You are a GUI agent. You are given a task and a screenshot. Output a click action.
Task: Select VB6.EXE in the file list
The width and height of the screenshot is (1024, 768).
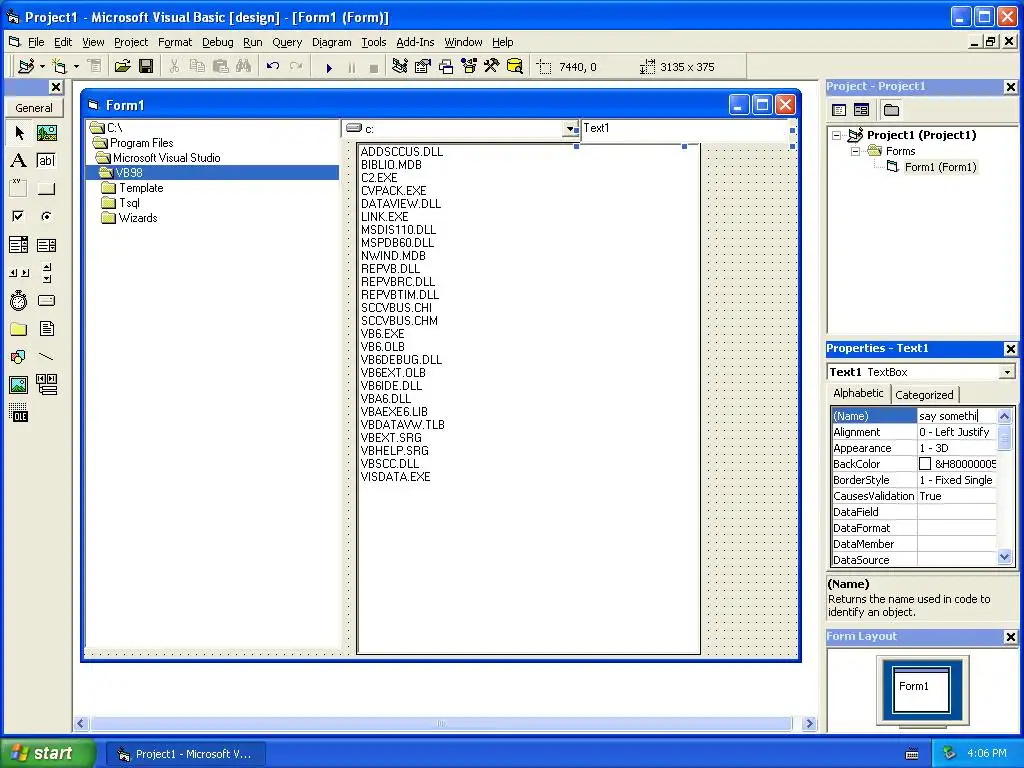(x=383, y=334)
